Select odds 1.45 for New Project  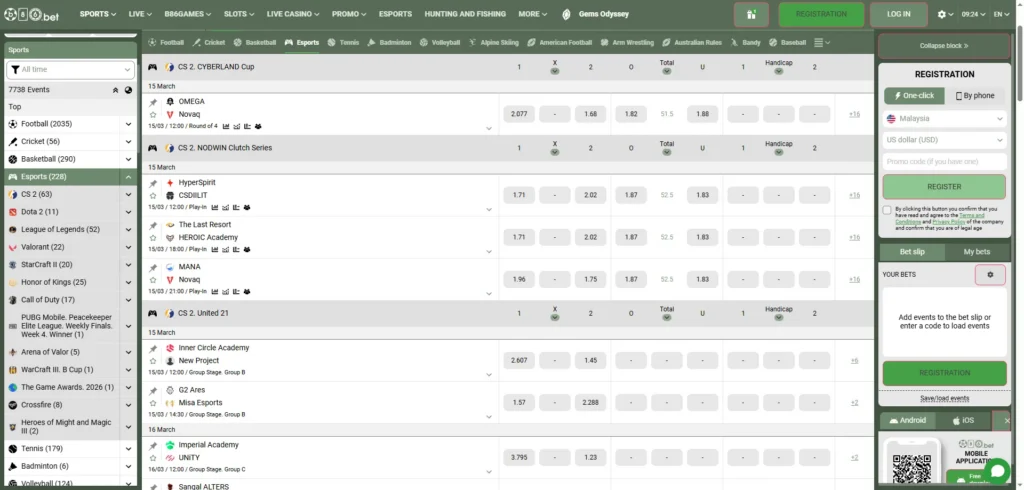tap(590, 361)
